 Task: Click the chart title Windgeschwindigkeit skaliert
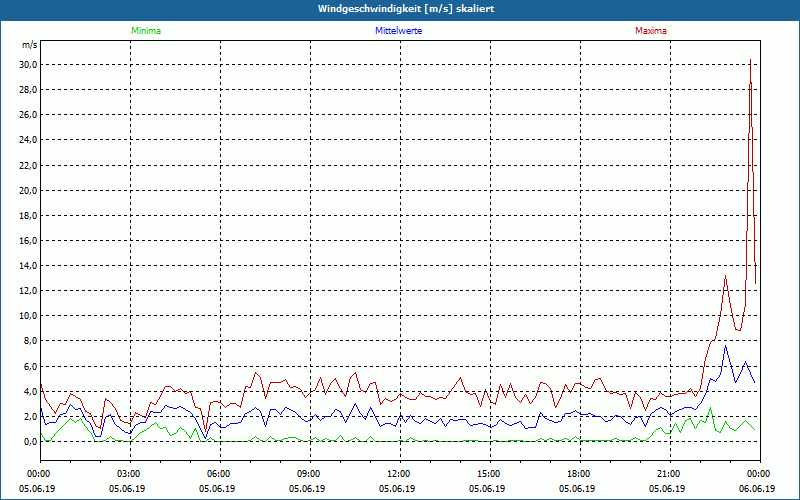point(406,9)
